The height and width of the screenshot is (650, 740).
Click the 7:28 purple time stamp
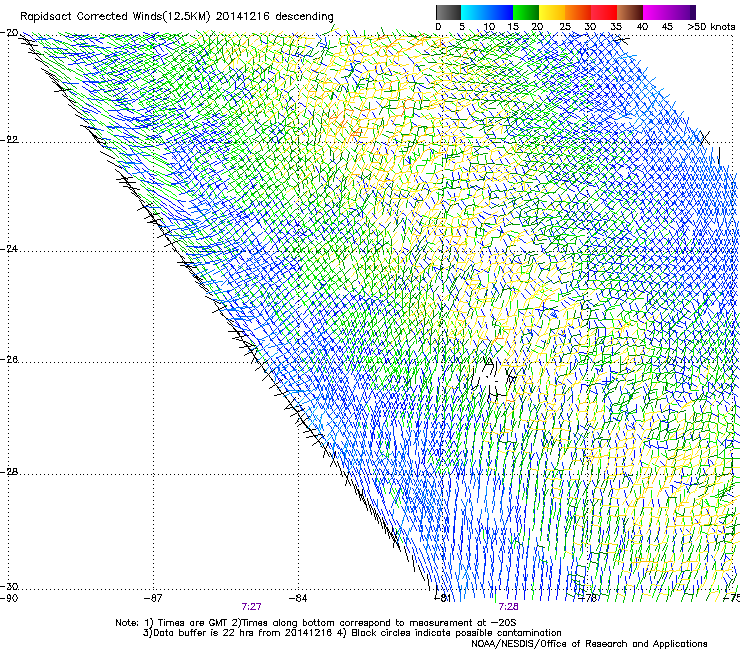[508, 607]
